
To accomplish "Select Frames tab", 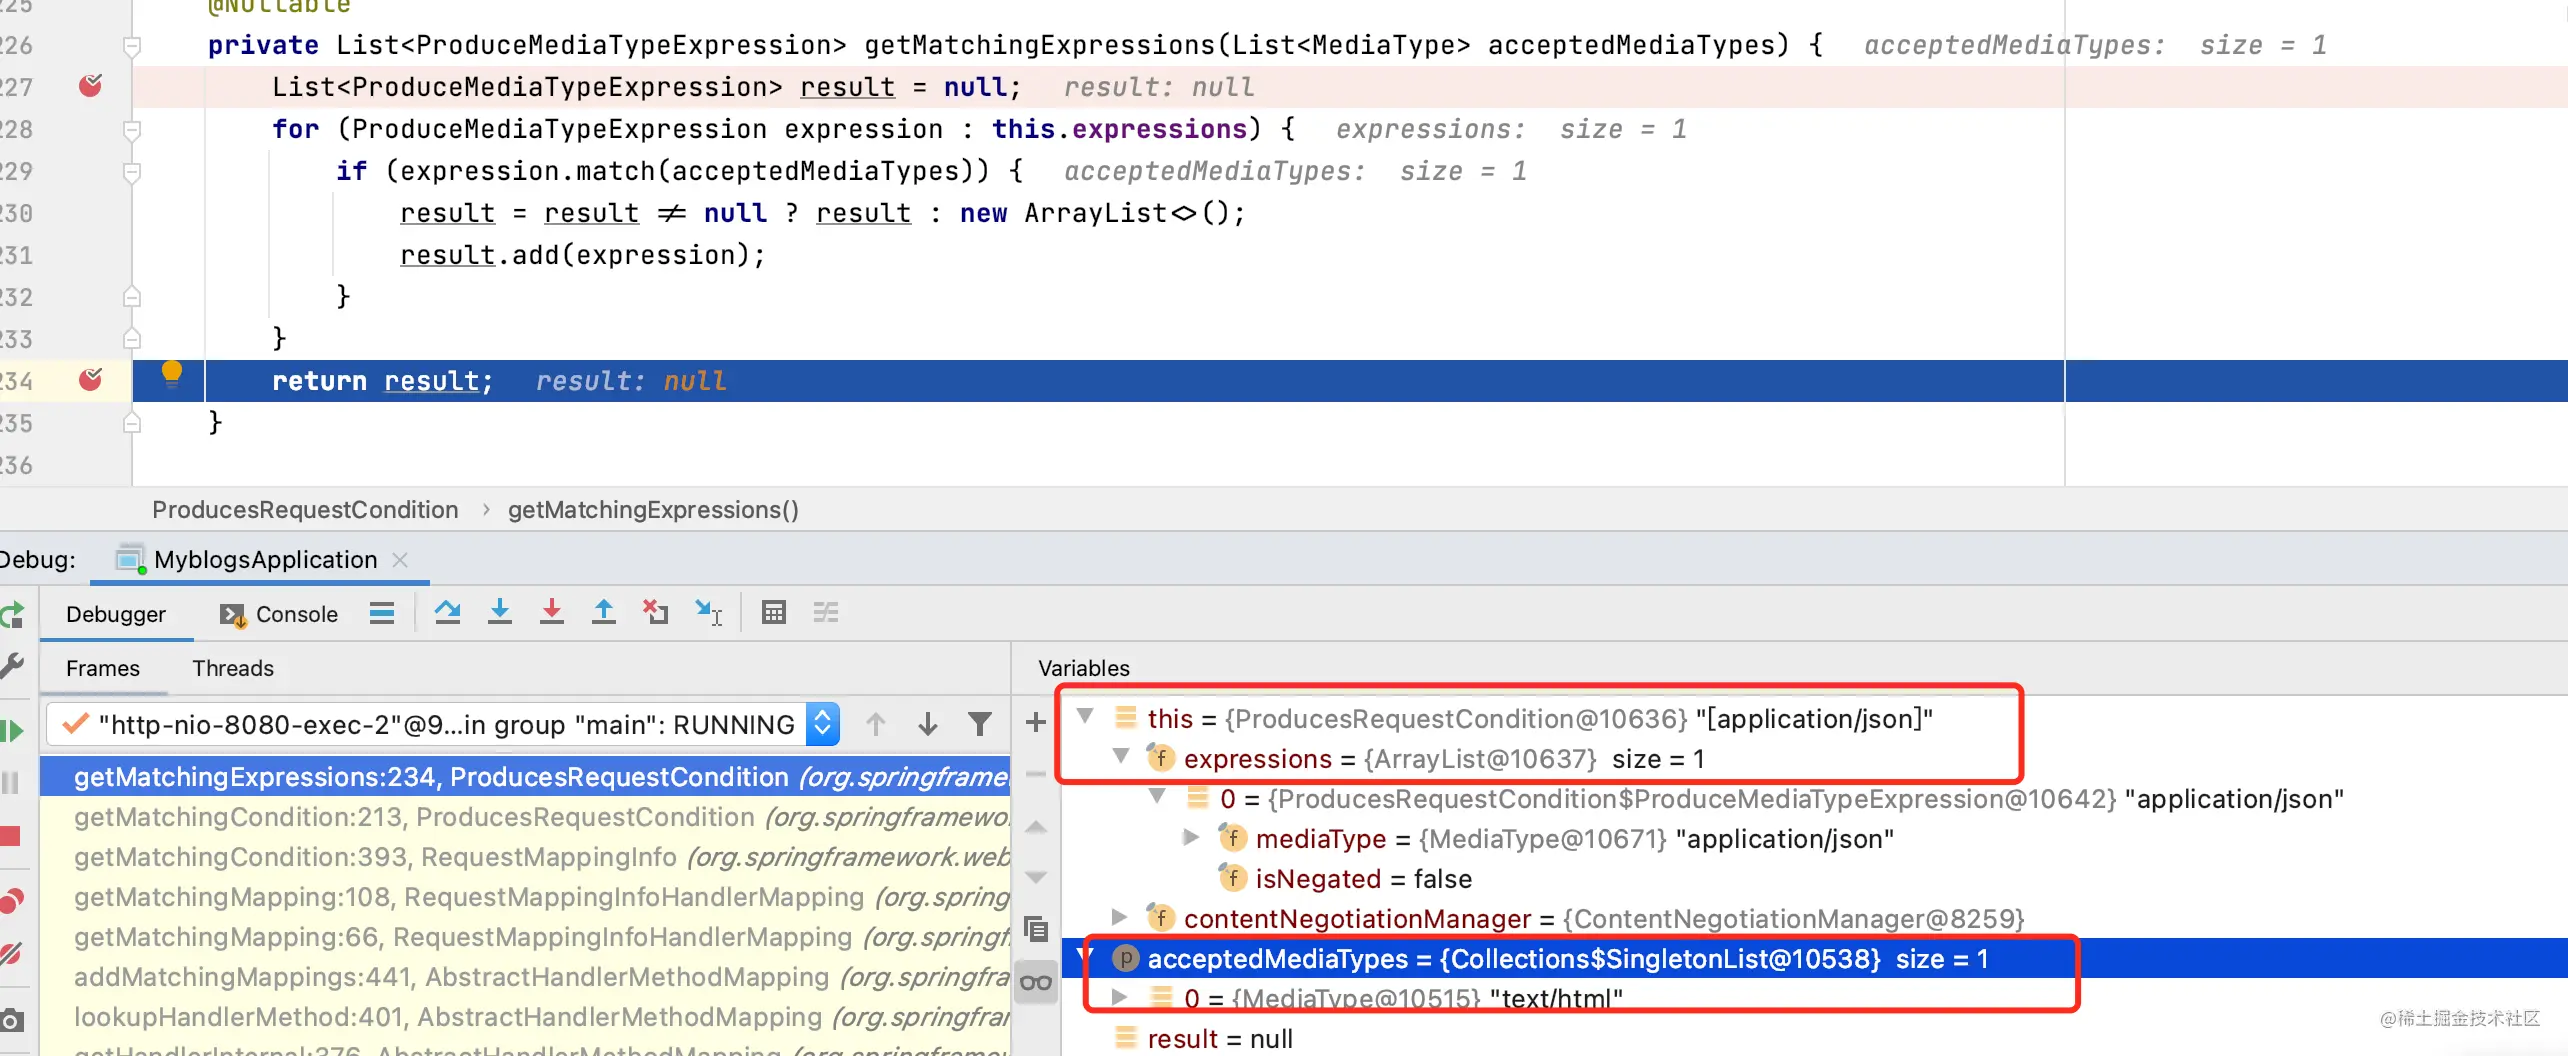I will click(x=103, y=668).
